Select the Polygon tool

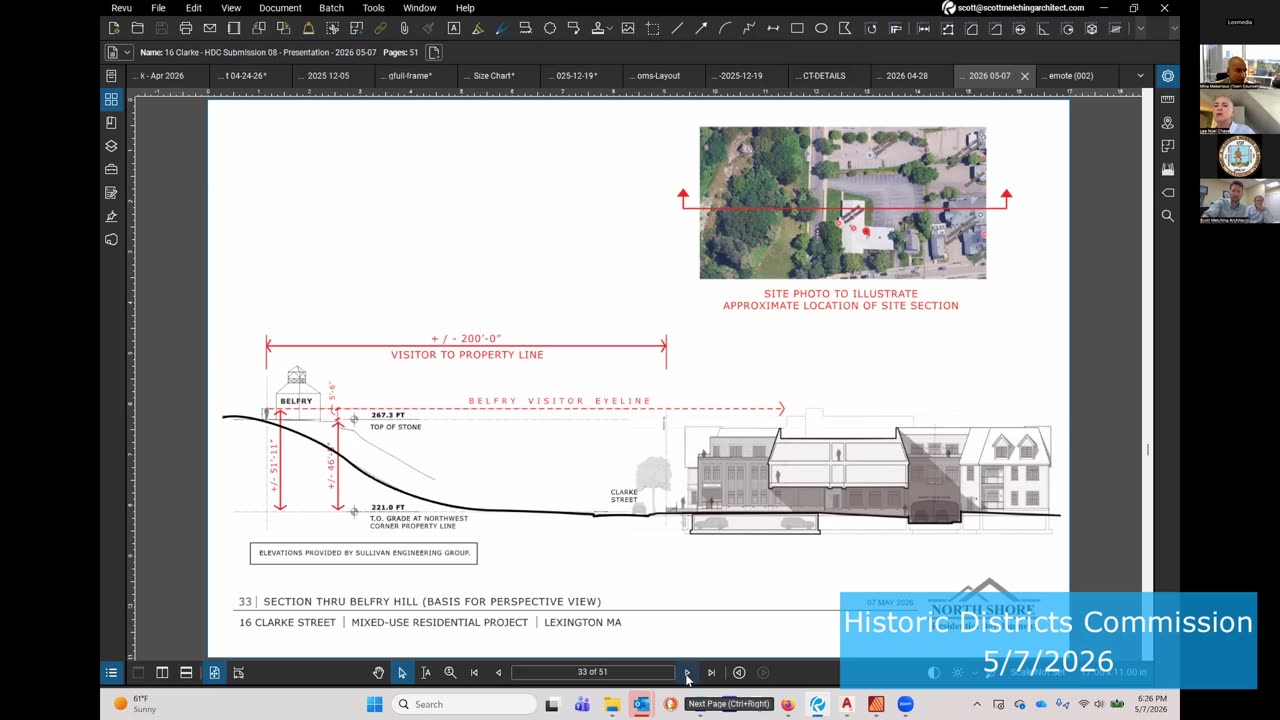(845, 29)
